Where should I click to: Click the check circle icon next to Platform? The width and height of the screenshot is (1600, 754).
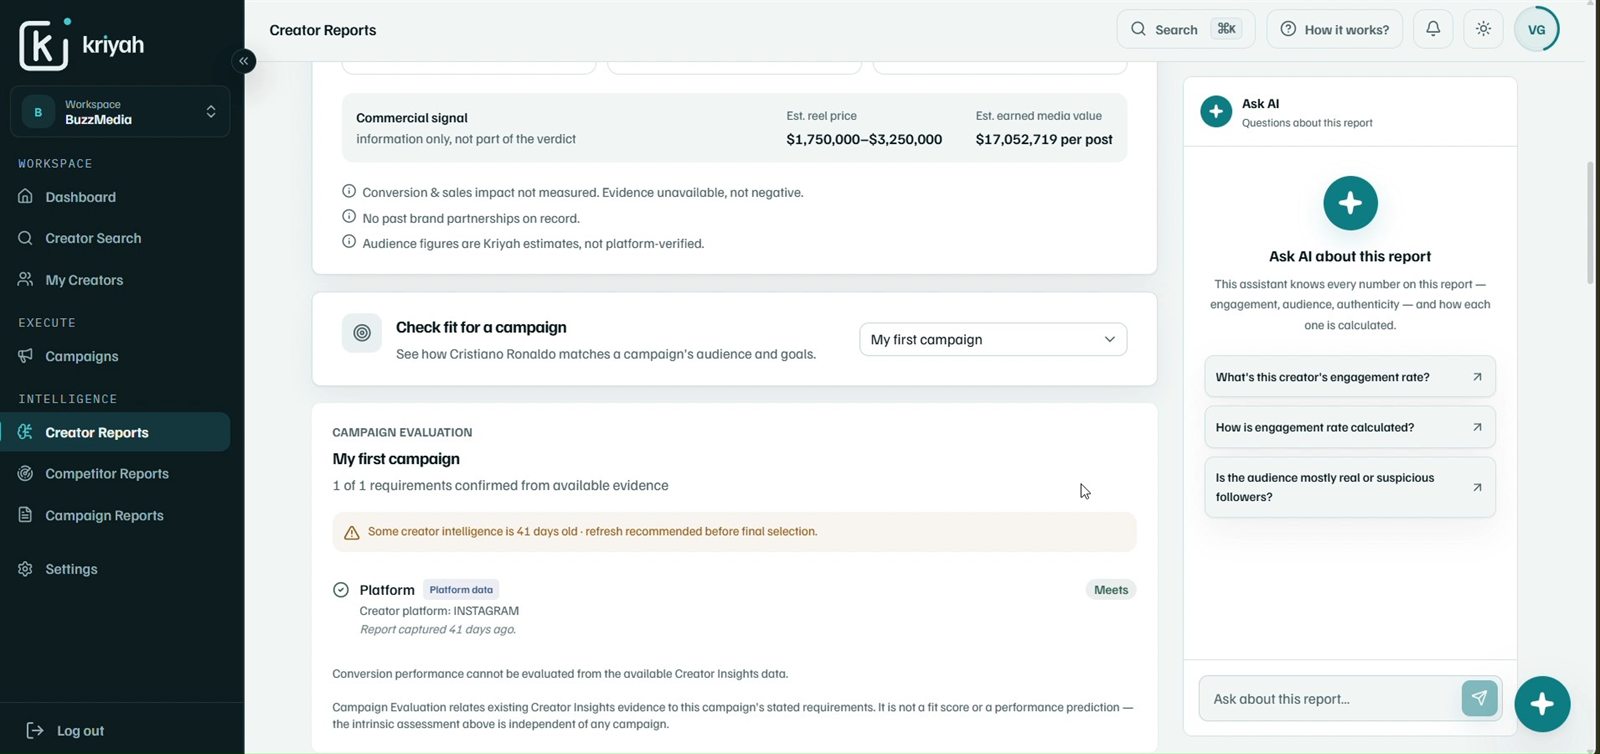pyautogui.click(x=341, y=590)
